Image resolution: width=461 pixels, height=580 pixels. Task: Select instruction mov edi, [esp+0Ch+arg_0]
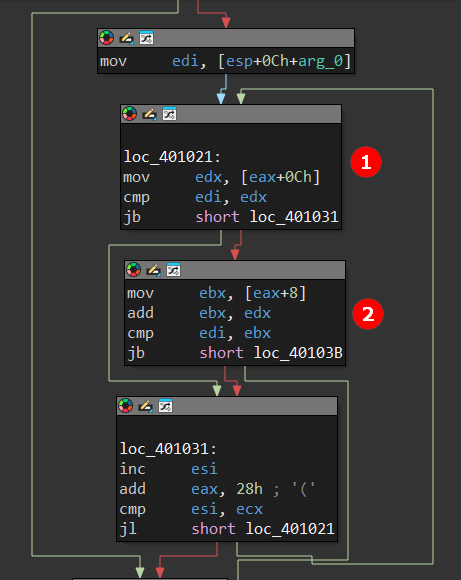[x=225, y=61]
